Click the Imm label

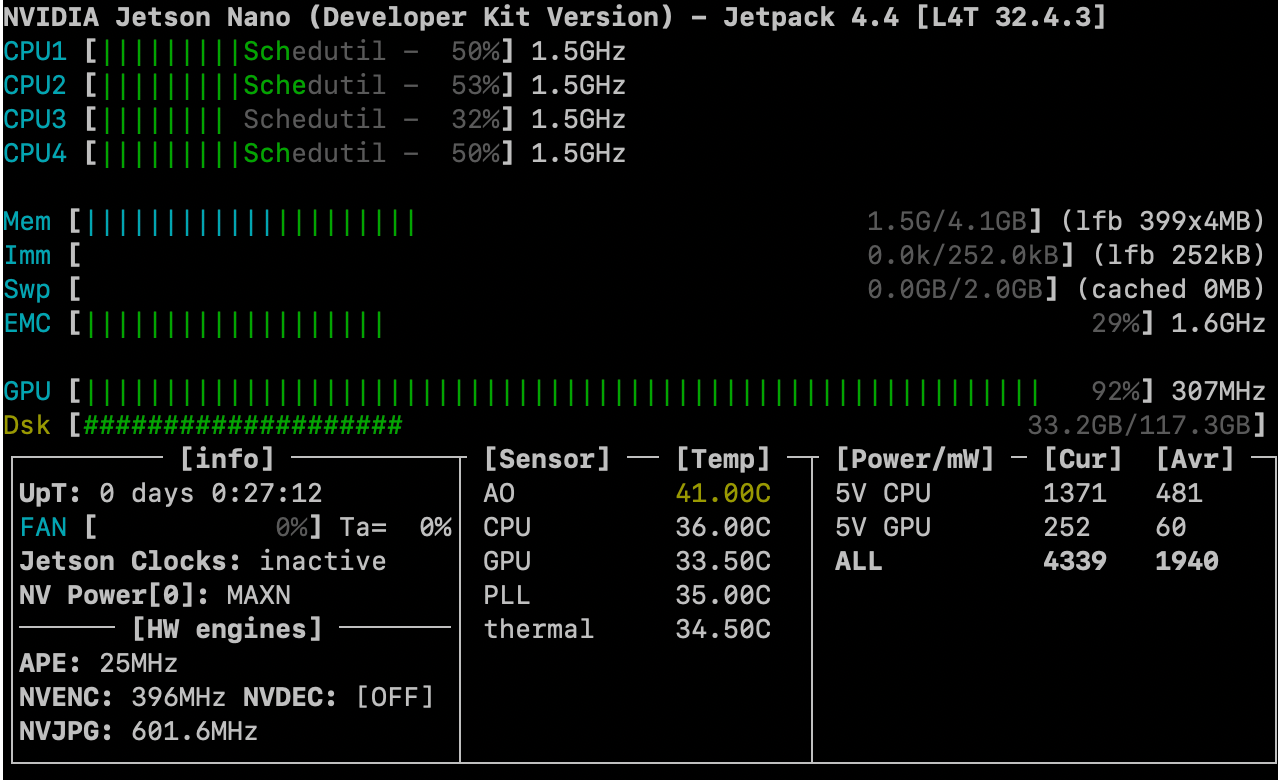(27, 255)
